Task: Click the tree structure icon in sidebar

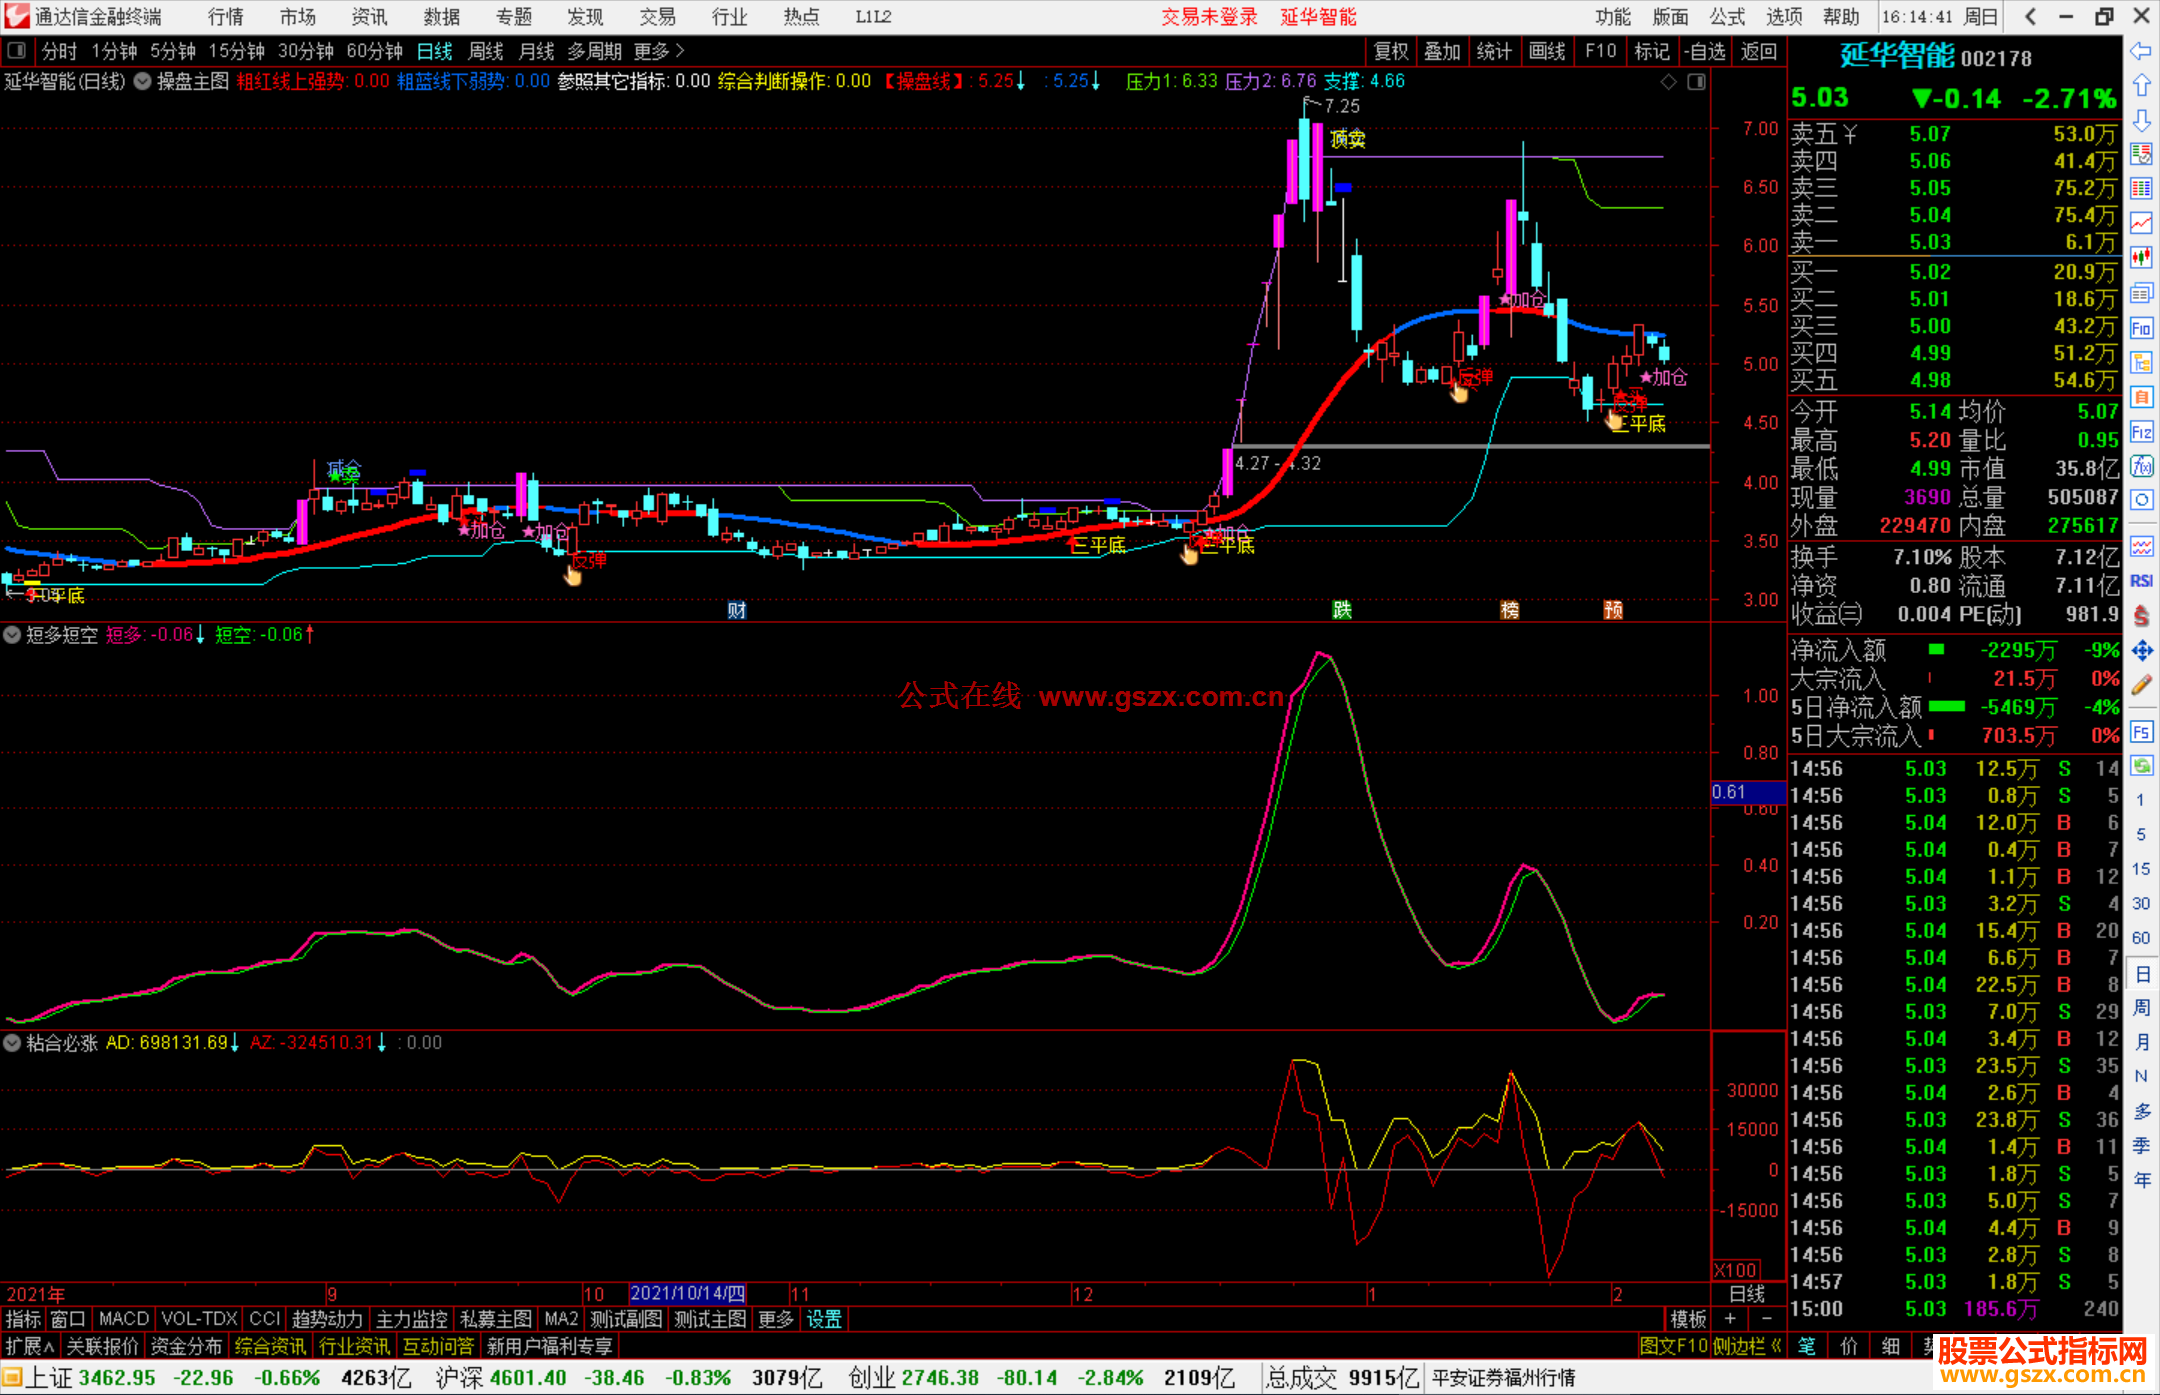Action: pos(2141,362)
